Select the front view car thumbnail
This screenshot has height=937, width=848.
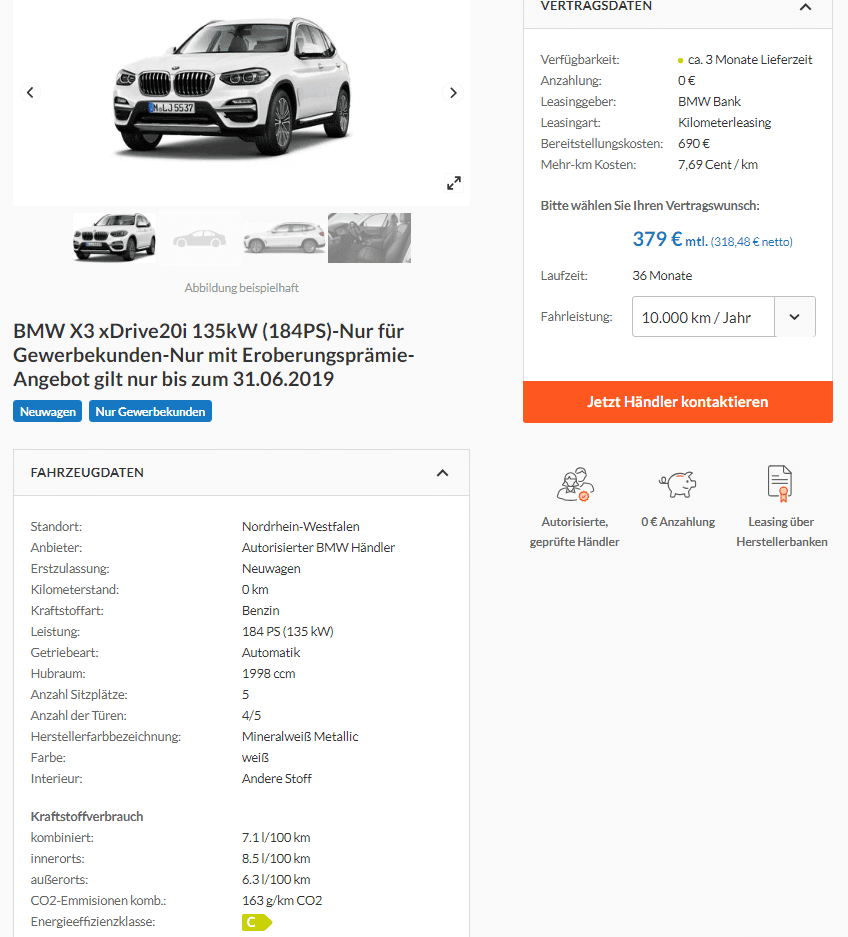(115, 238)
